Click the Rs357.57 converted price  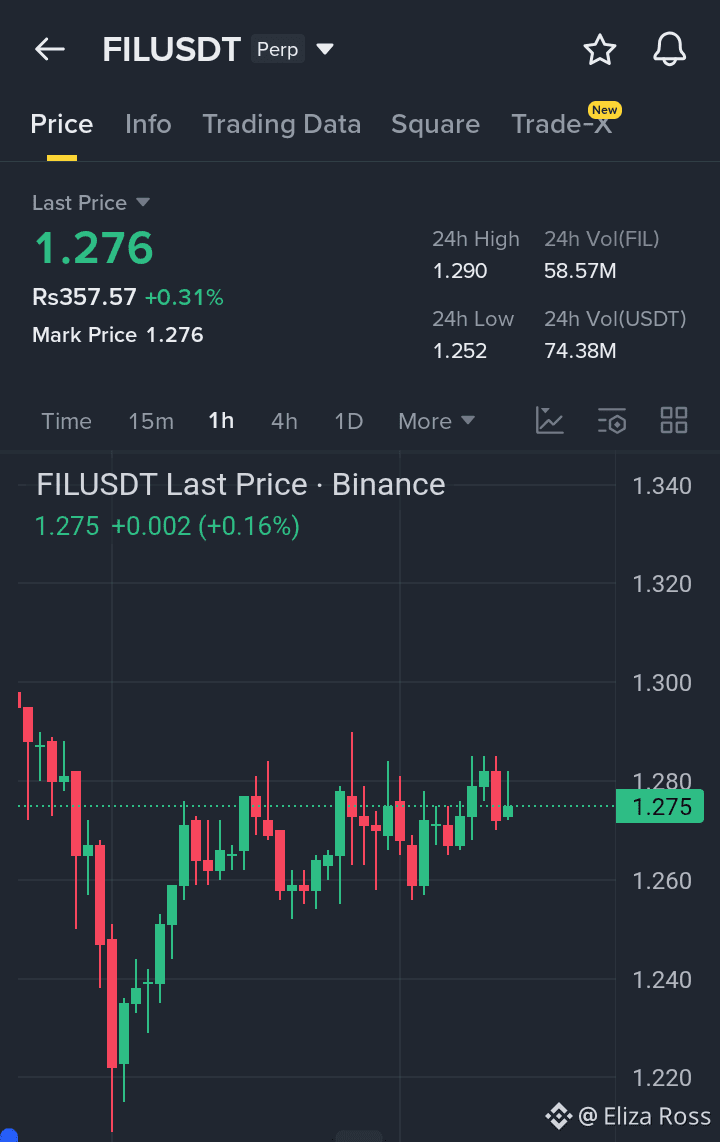(x=84, y=296)
